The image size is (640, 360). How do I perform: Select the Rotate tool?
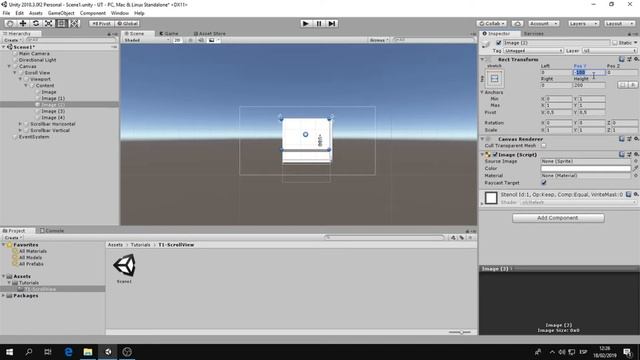coord(36,24)
